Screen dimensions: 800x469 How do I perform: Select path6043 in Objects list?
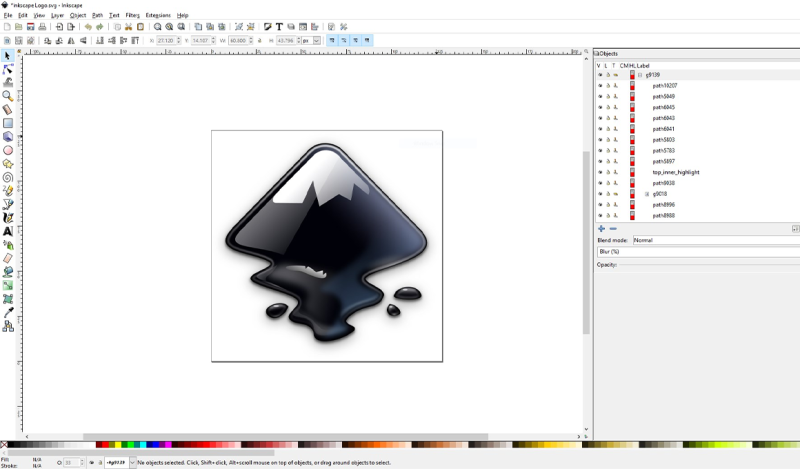pyautogui.click(x=663, y=118)
